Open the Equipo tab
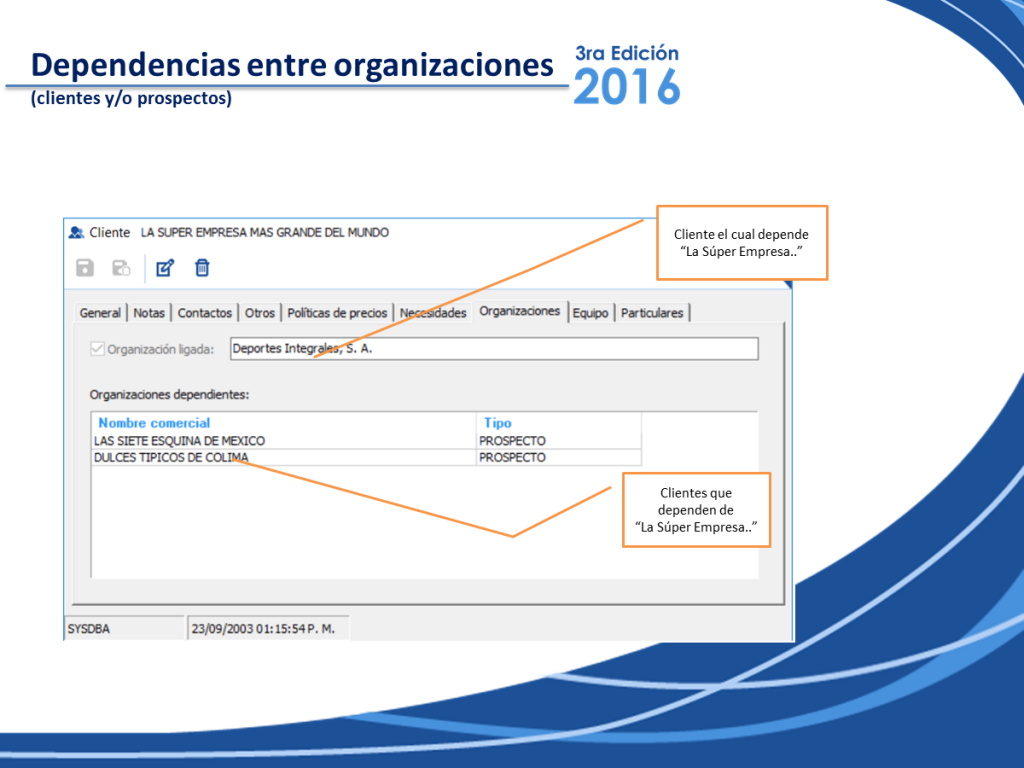This screenshot has height=768, width=1024. point(590,313)
